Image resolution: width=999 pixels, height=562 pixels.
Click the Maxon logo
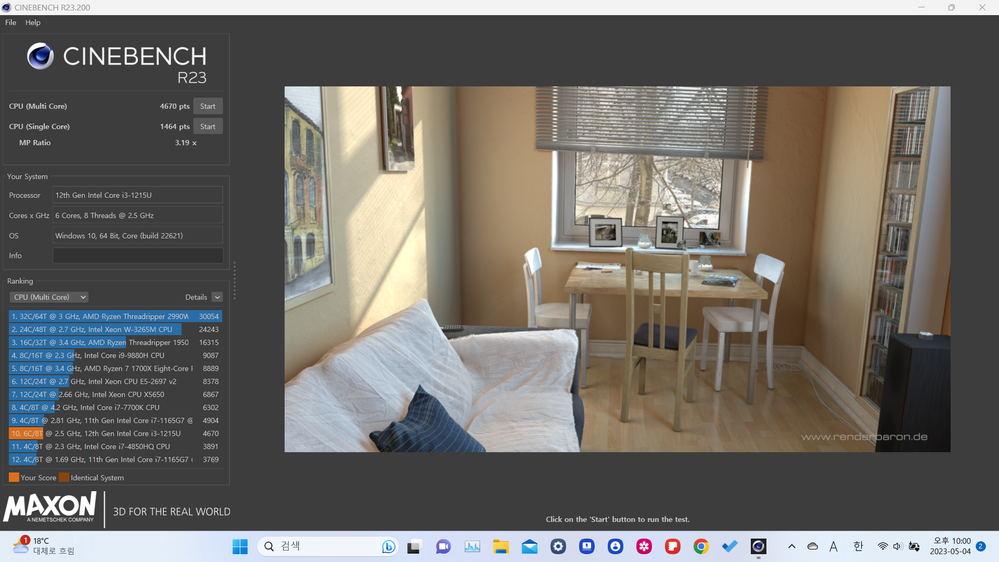[50, 507]
